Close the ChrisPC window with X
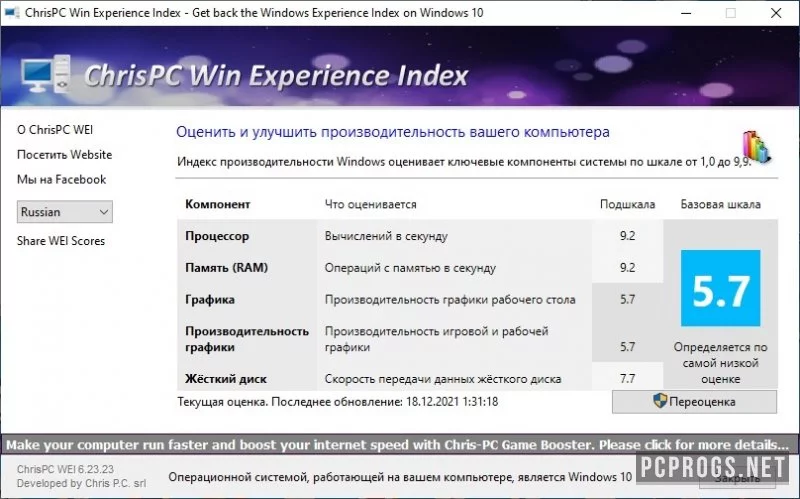Viewport: 800px width, 499px height. [x=776, y=13]
